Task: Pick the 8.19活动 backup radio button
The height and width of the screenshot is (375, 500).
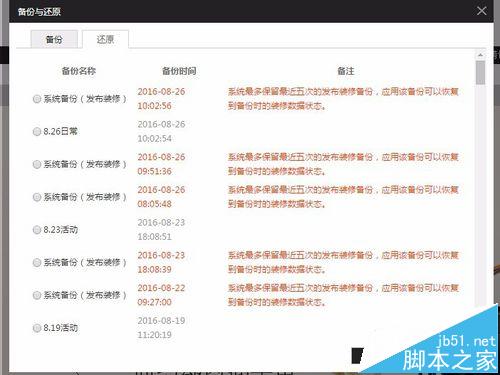Action: point(36,328)
